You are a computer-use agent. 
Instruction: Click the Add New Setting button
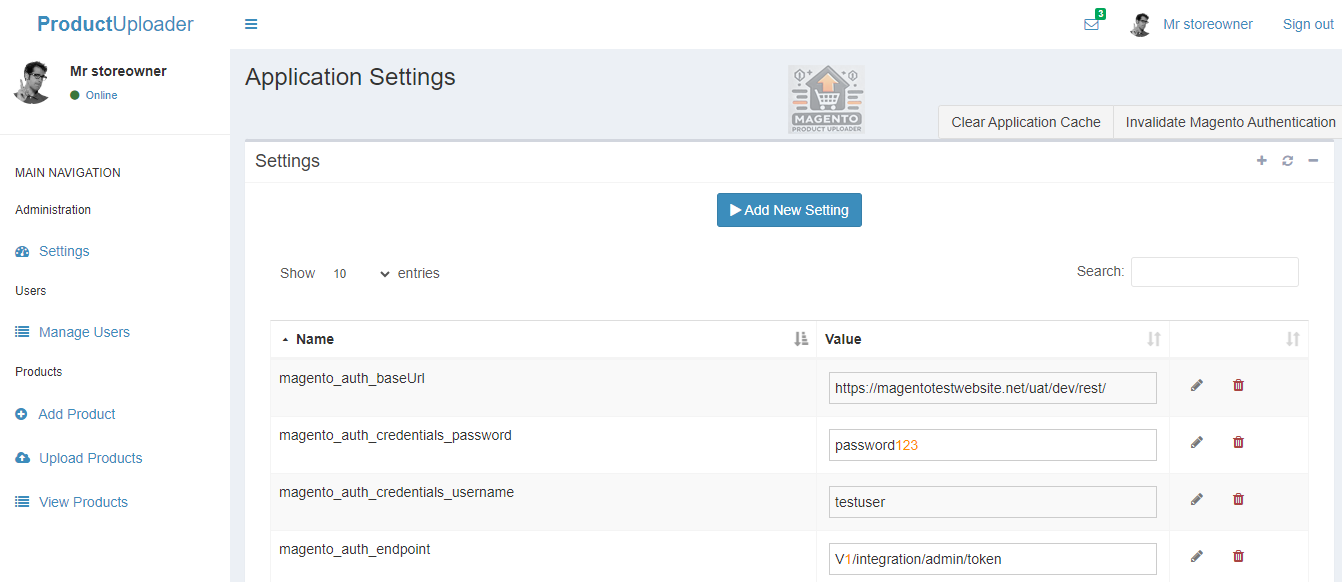pos(789,210)
